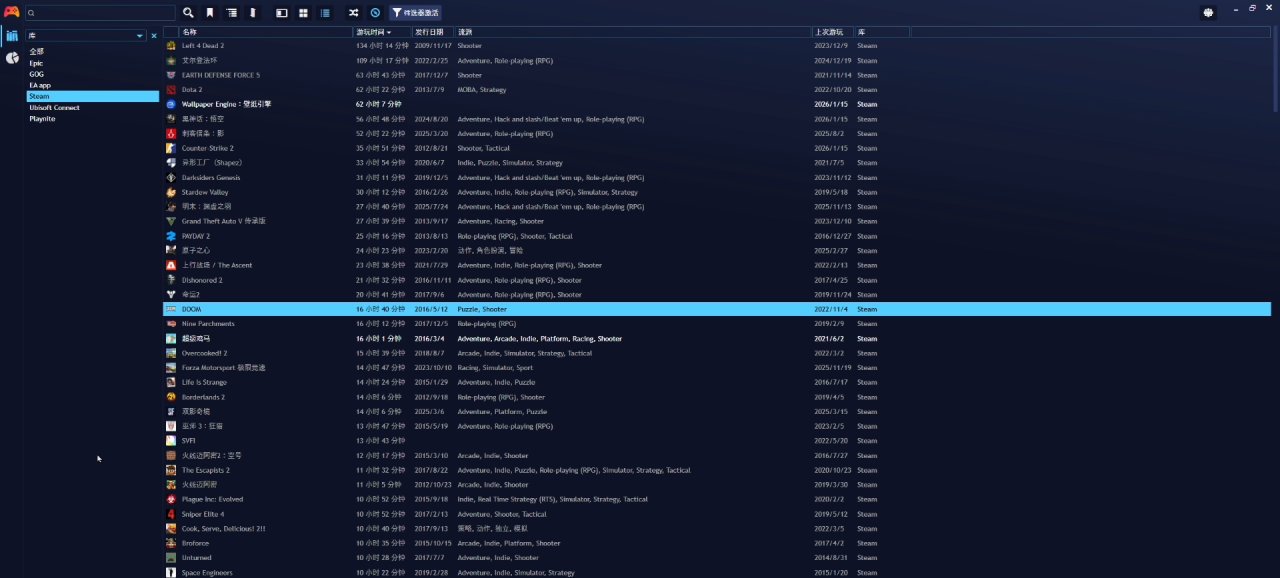Clear the filter with the X beside 库 dropdown
The height and width of the screenshot is (578, 1280).
(x=154, y=36)
